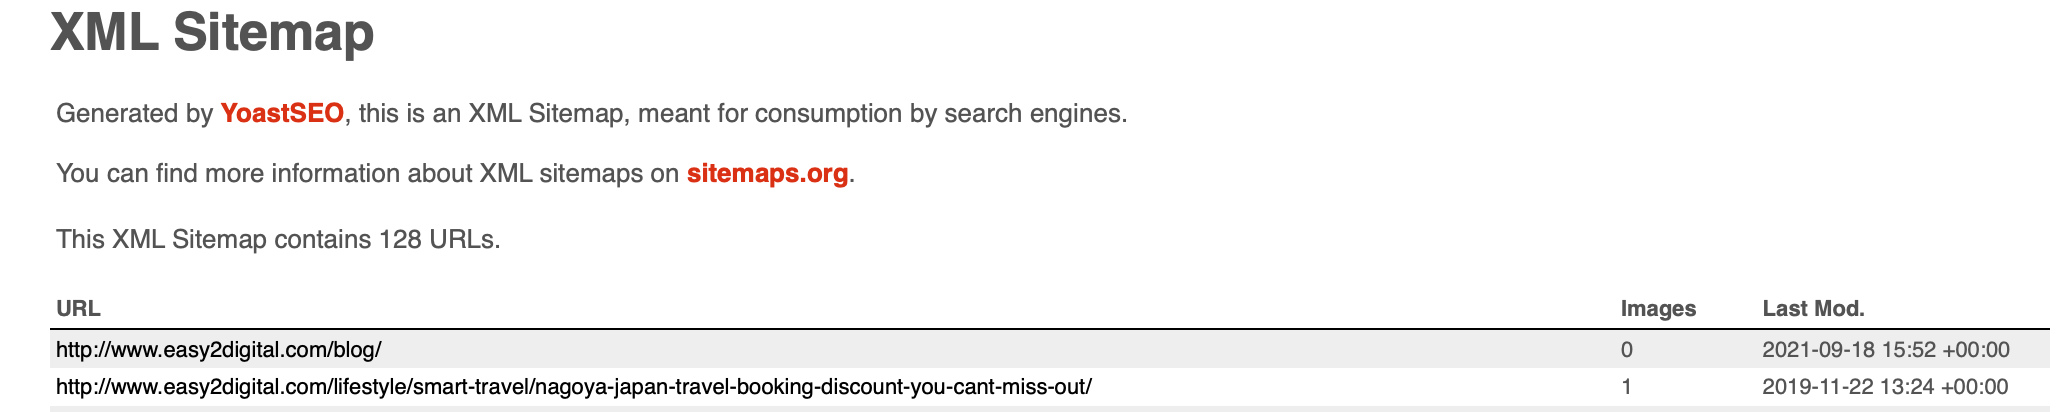
Task: Visit the sitemaps.org link
Action: pyautogui.click(x=768, y=174)
